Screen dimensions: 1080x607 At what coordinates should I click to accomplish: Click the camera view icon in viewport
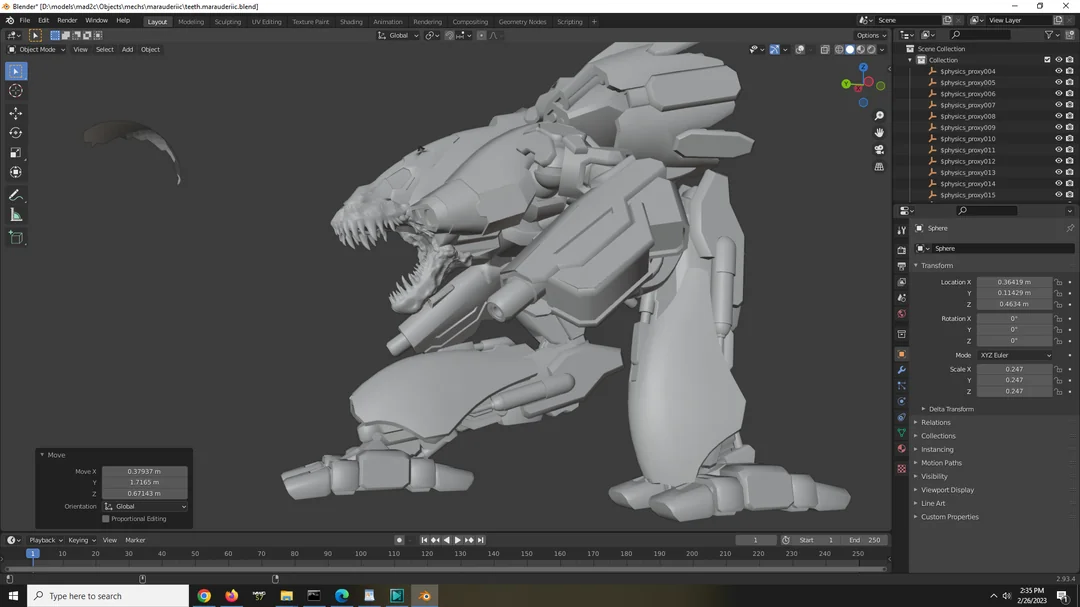[x=879, y=150]
